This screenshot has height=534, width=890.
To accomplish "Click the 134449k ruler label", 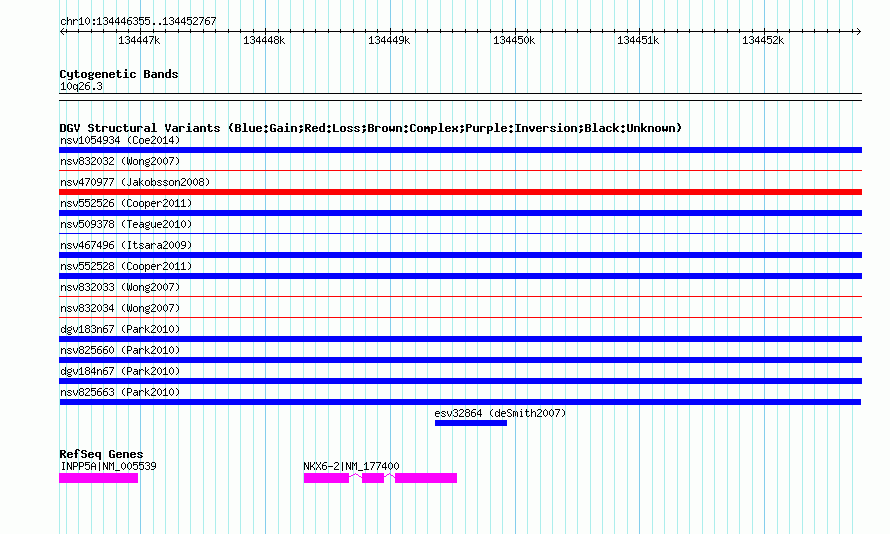I will [389, 40].
